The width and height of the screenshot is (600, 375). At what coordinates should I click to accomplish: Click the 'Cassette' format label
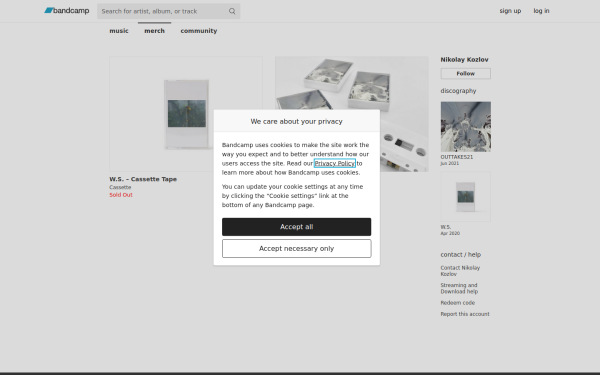tap(120, 187)
